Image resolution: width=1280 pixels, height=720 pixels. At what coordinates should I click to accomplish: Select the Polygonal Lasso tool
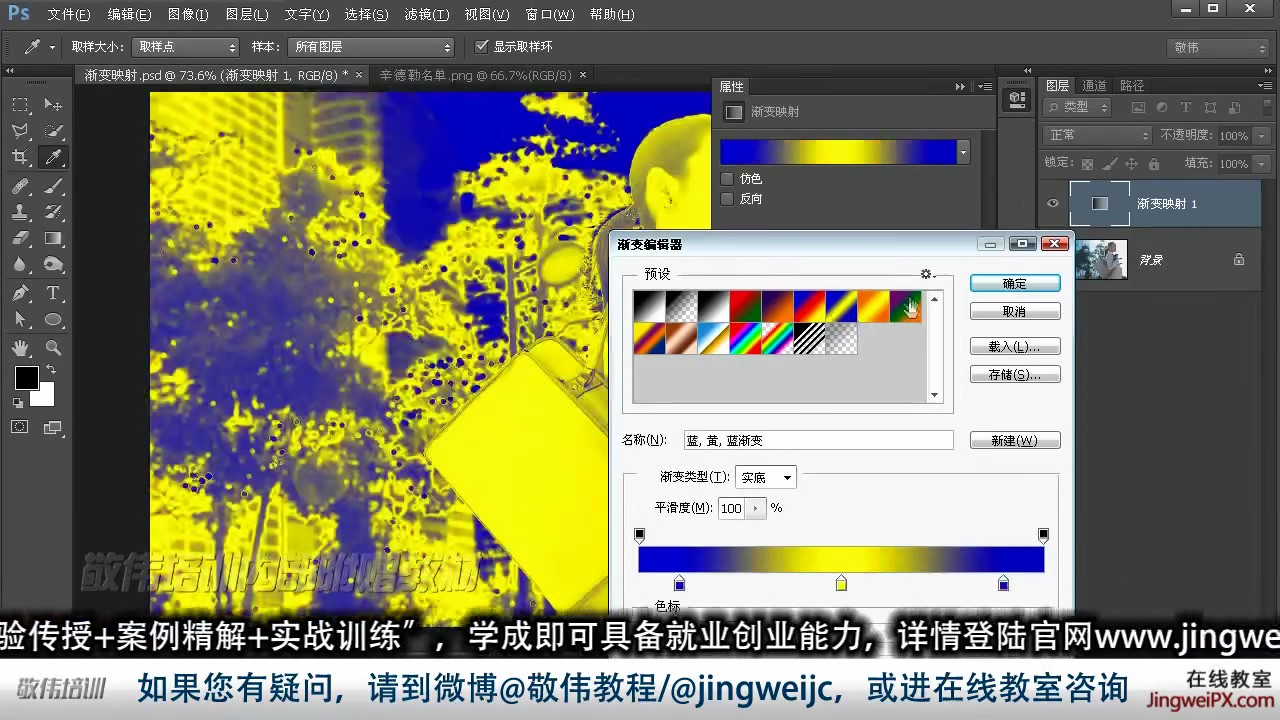pos(20,131)
